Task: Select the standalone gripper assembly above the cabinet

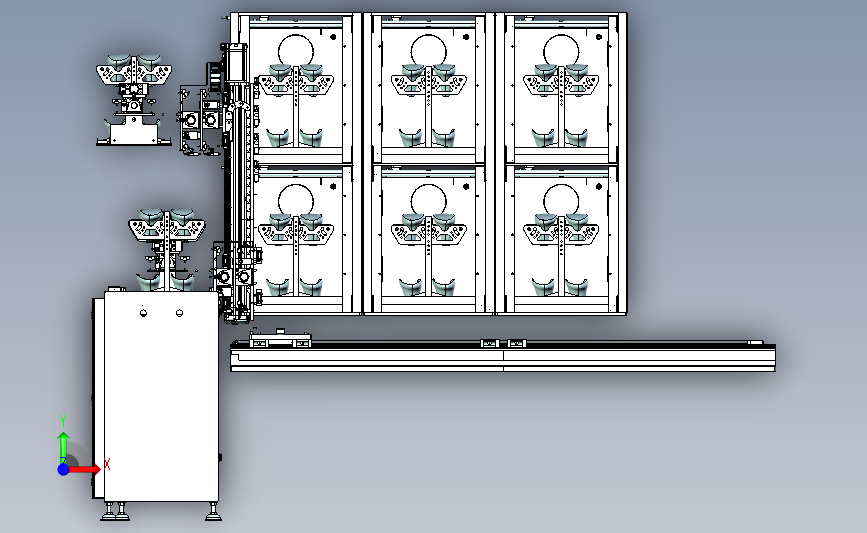Action: point(166,249)
